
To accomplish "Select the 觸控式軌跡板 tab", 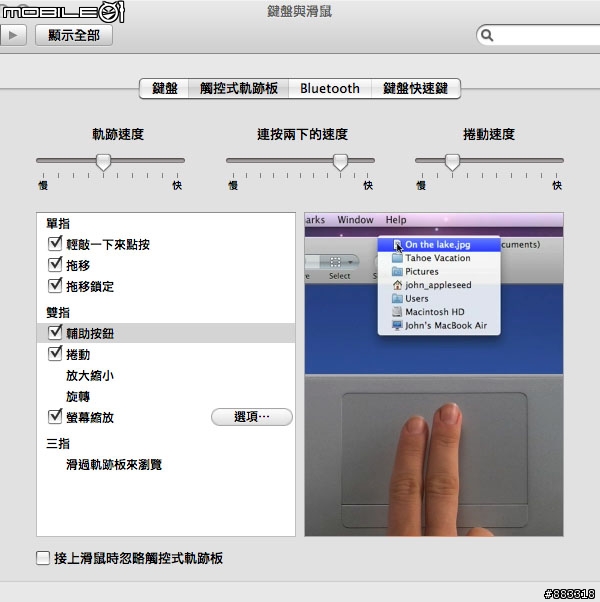I will click(238, 89).
